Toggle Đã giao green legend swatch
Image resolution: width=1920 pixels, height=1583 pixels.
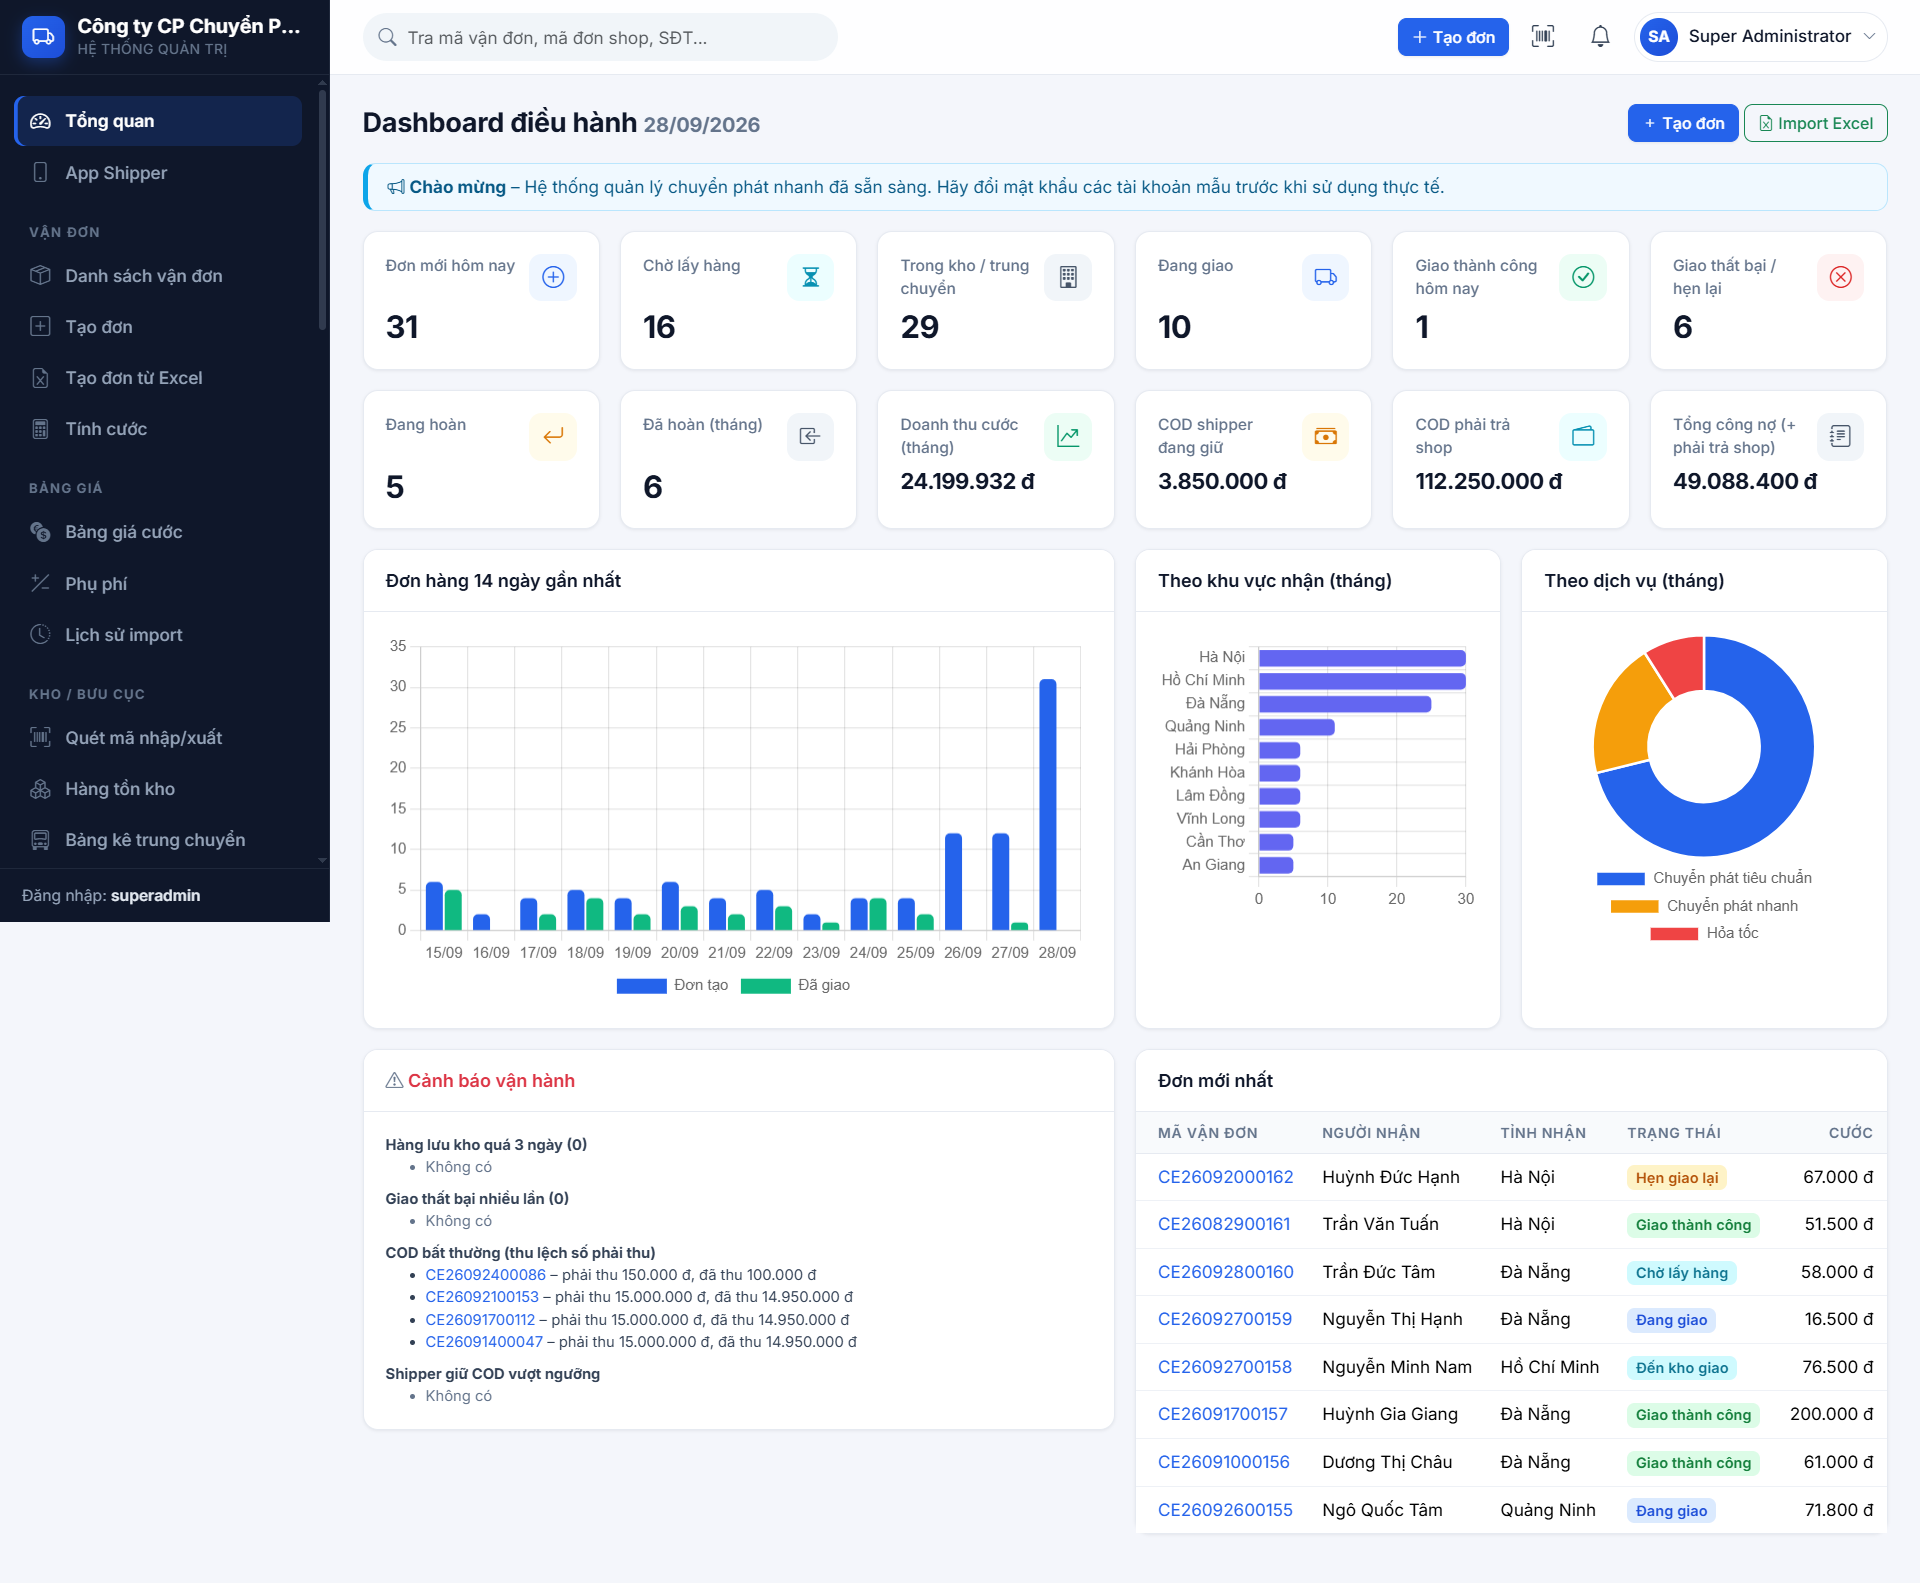pyautogui.click(x=765, y=986)
